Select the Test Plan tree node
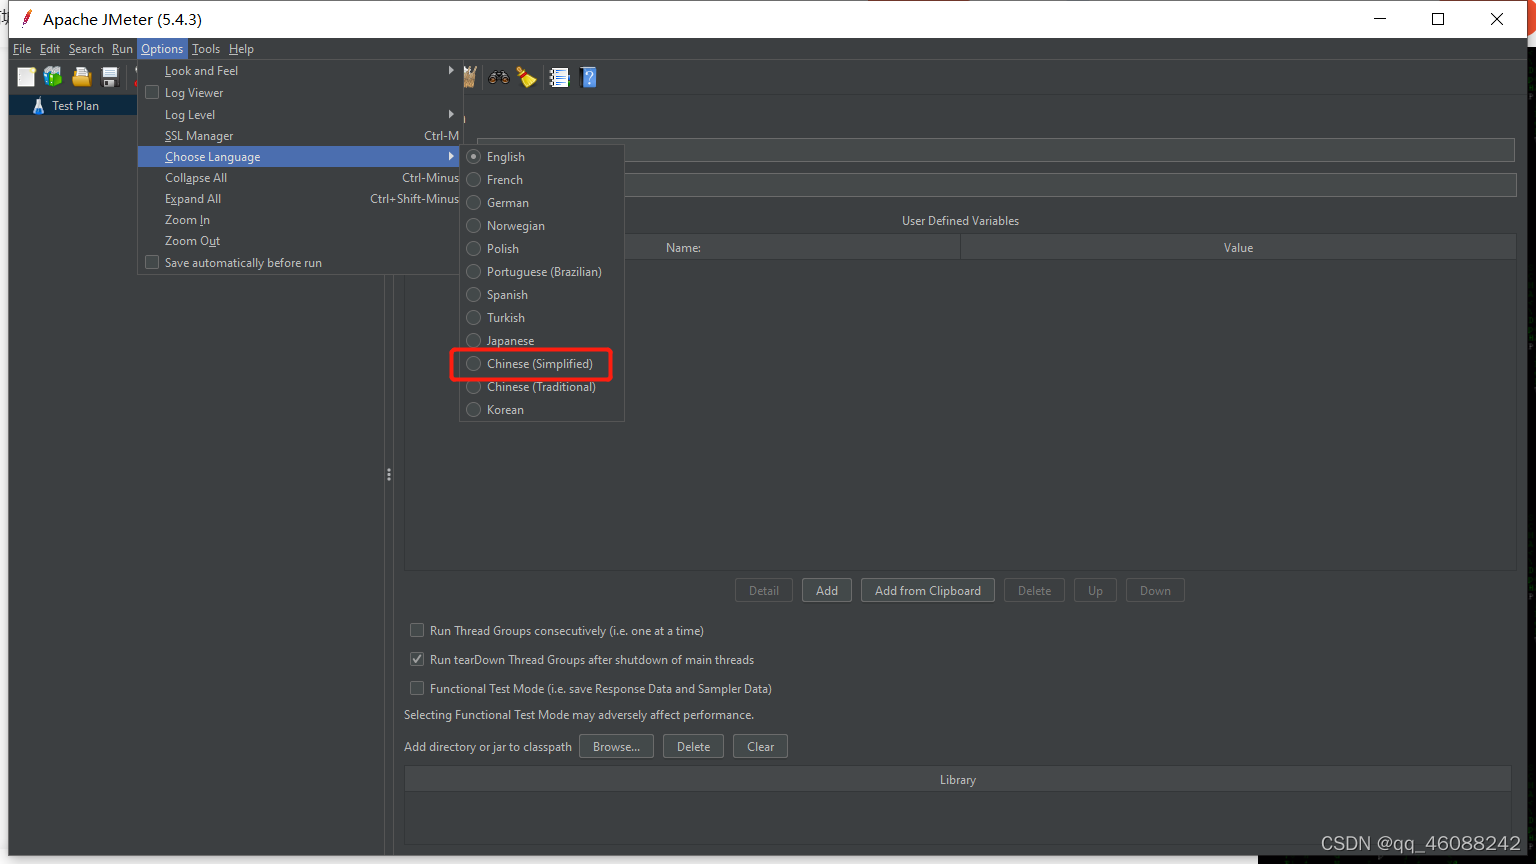Viewport: 1536px width, 864px height. tap(75, 105)
